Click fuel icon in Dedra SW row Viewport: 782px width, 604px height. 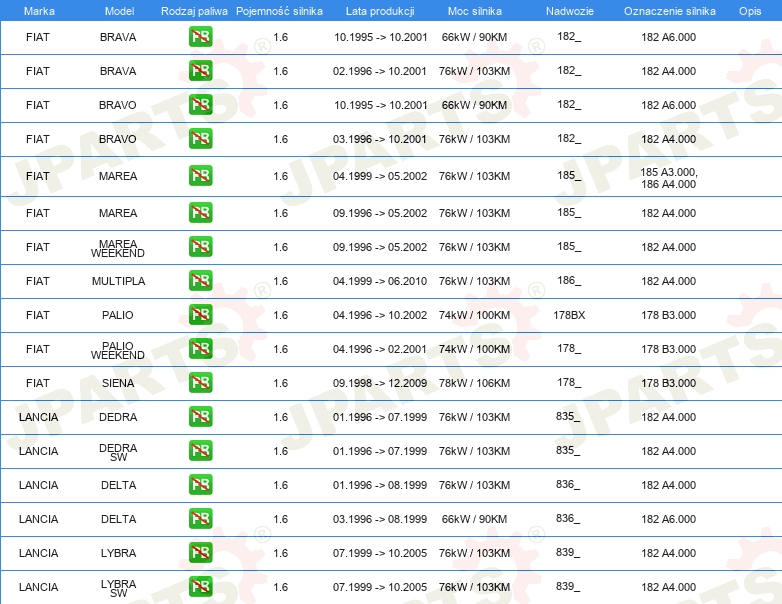(x=200, y=450)
